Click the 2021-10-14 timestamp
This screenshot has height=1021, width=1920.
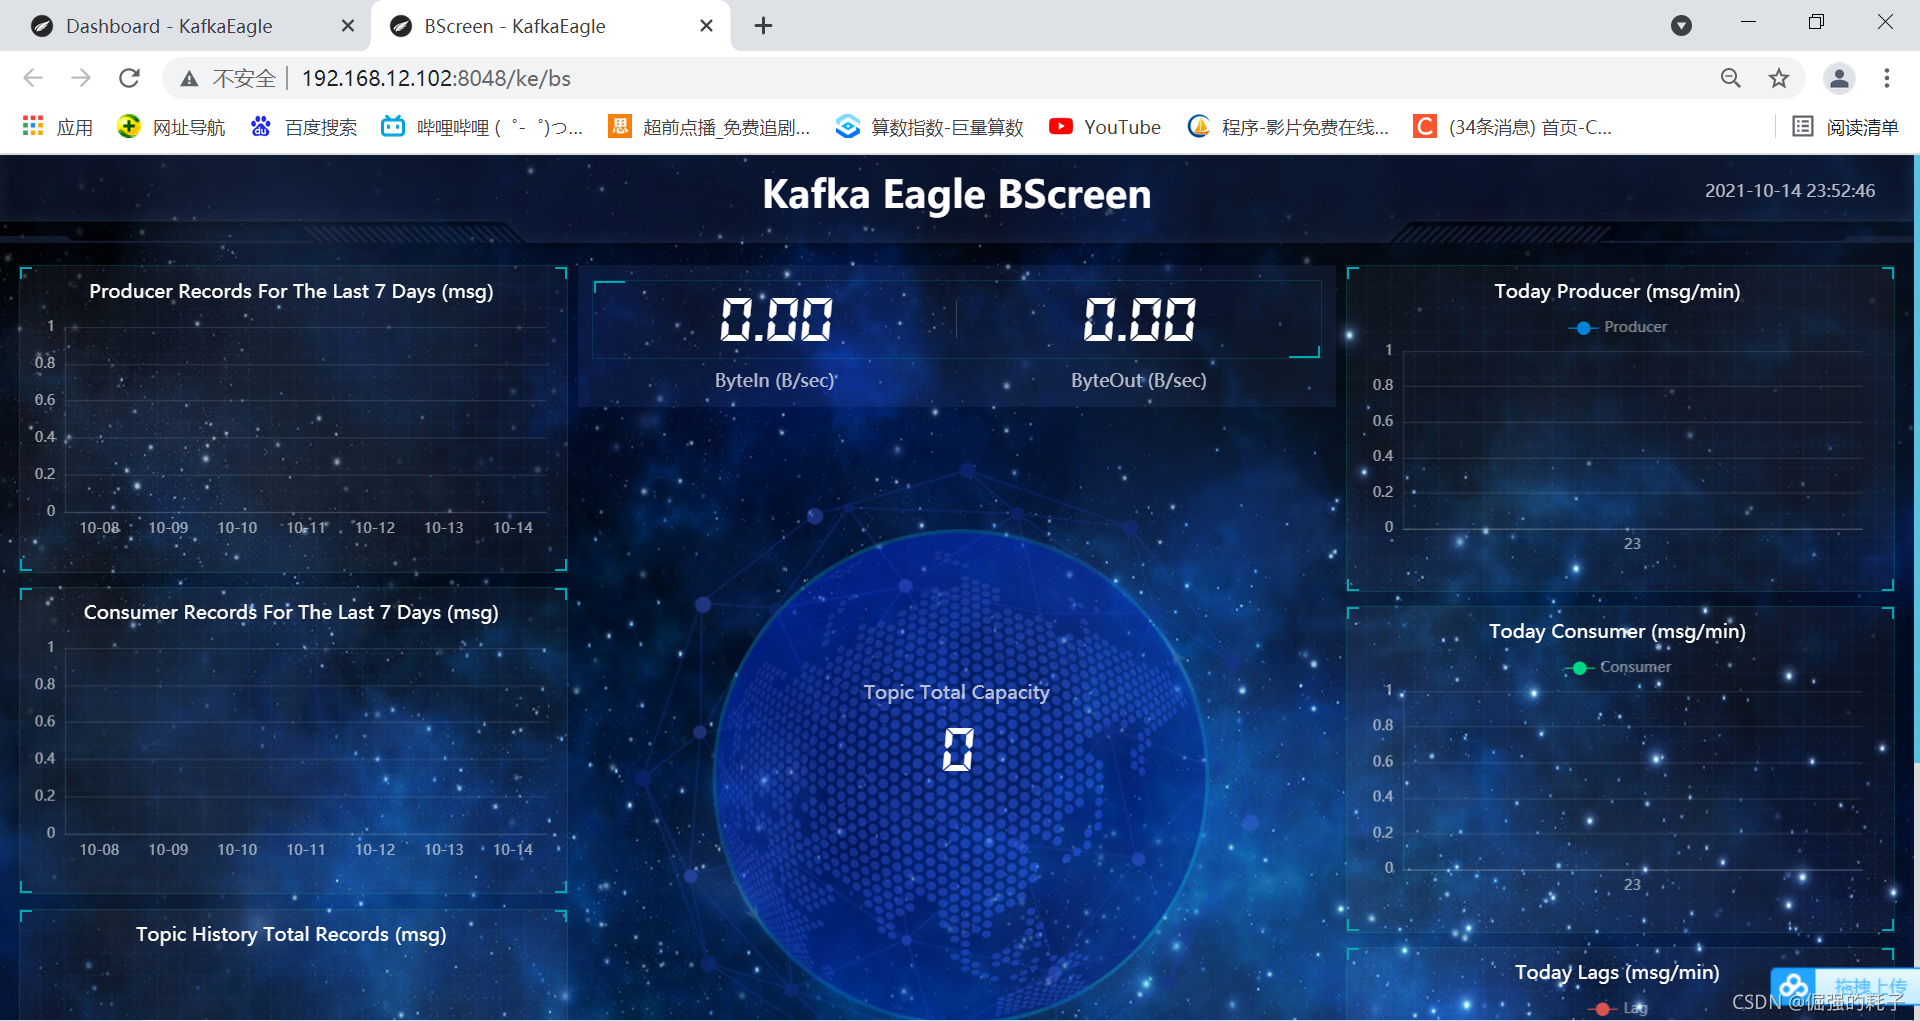[1790, 190]
